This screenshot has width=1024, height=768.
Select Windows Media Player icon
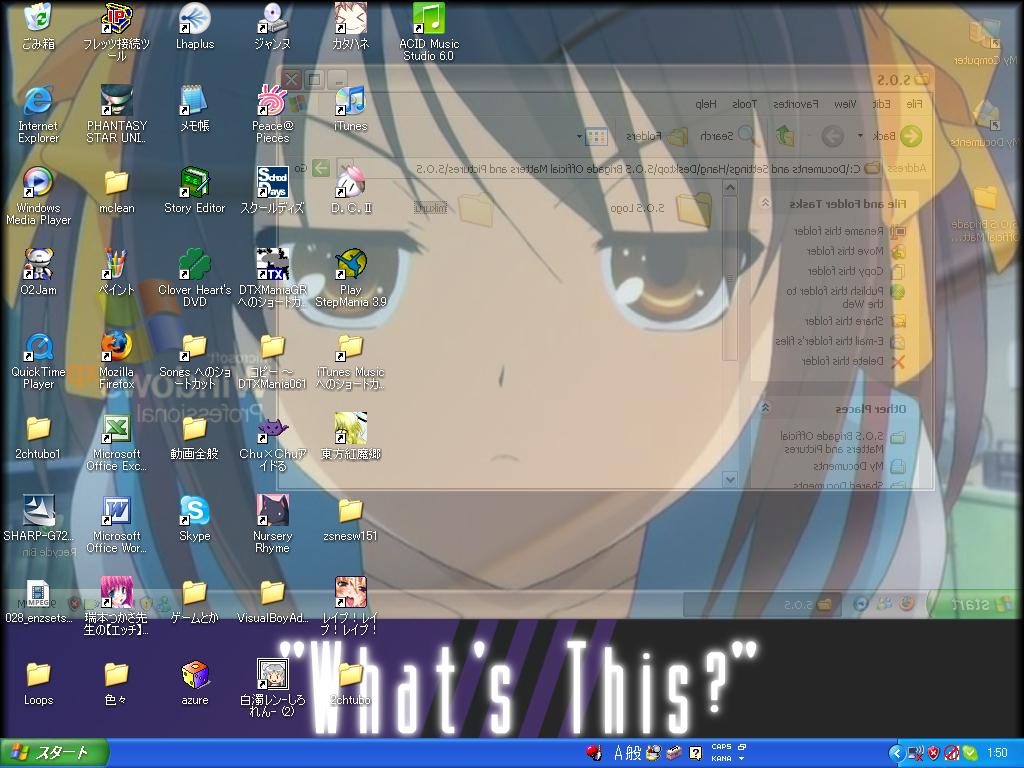pyautogui.click(x=38, y=196)
